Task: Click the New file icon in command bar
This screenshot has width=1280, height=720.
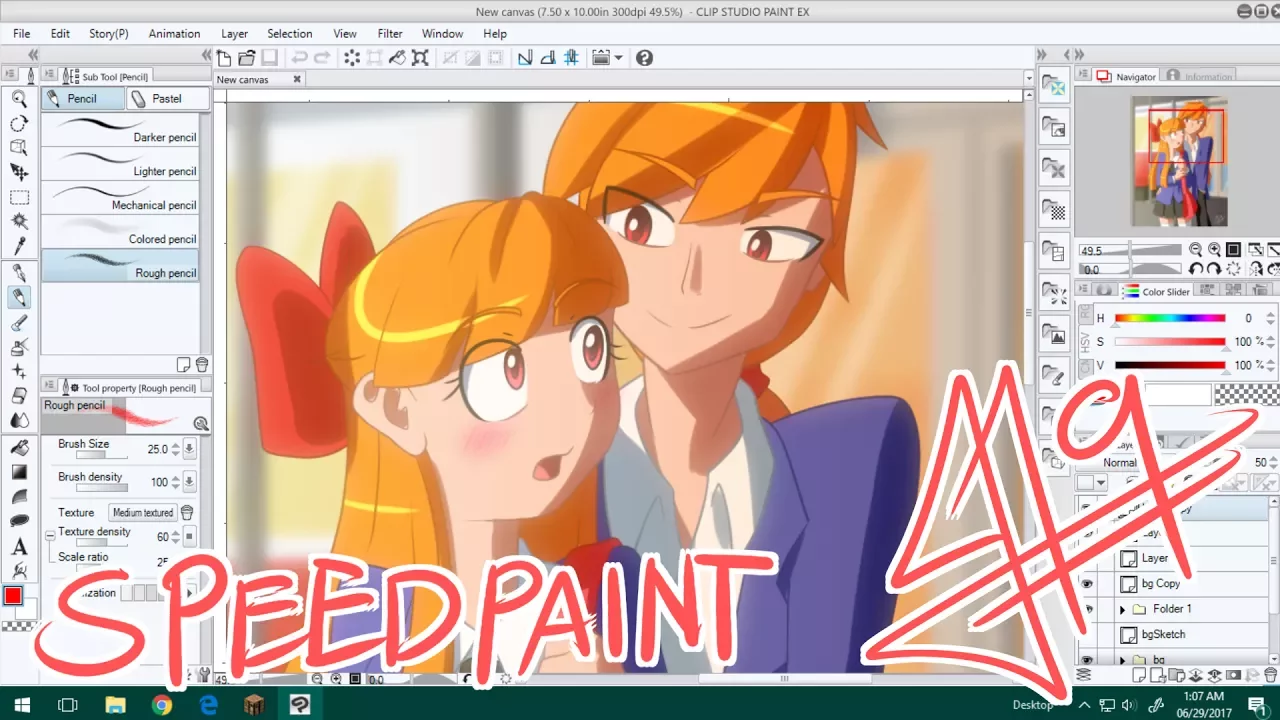Action: click(x=225, y=58)
